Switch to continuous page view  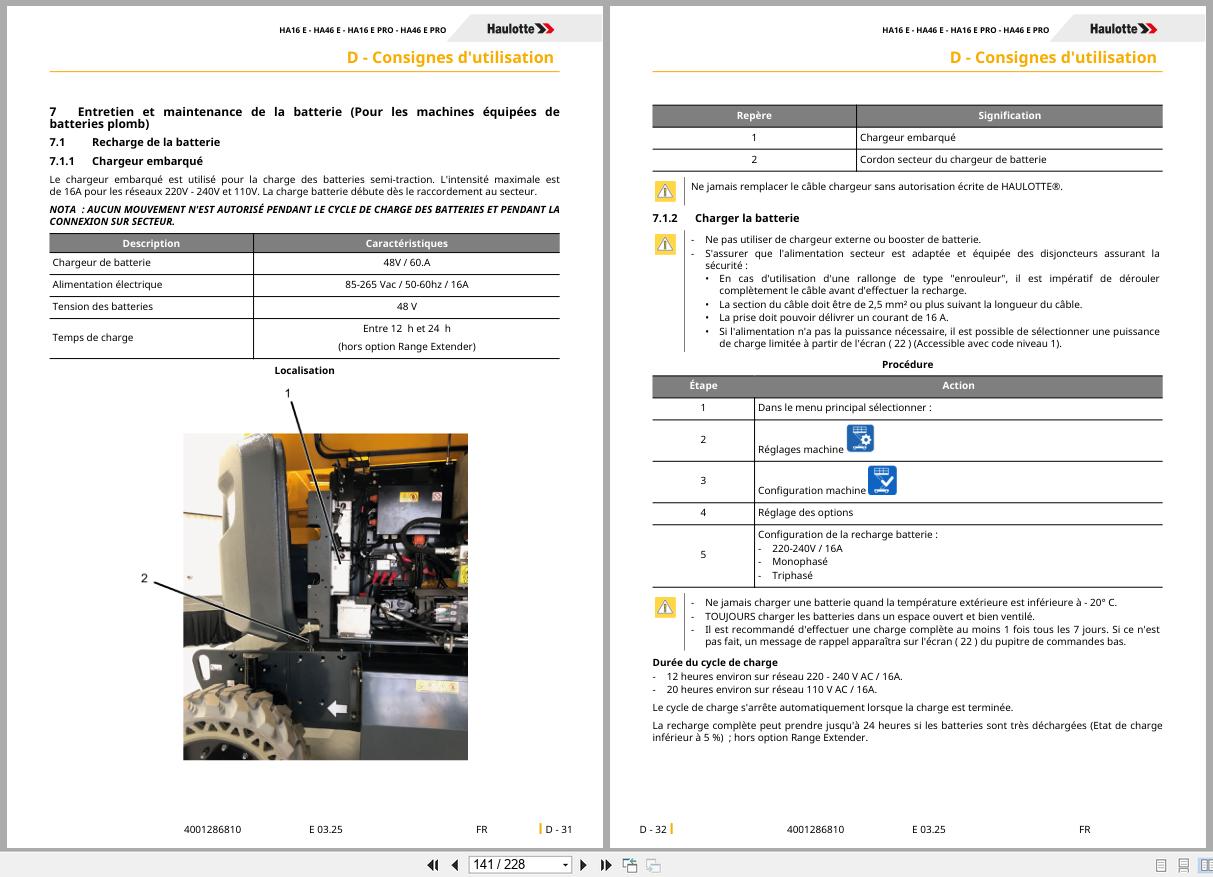click(1183, 865)
